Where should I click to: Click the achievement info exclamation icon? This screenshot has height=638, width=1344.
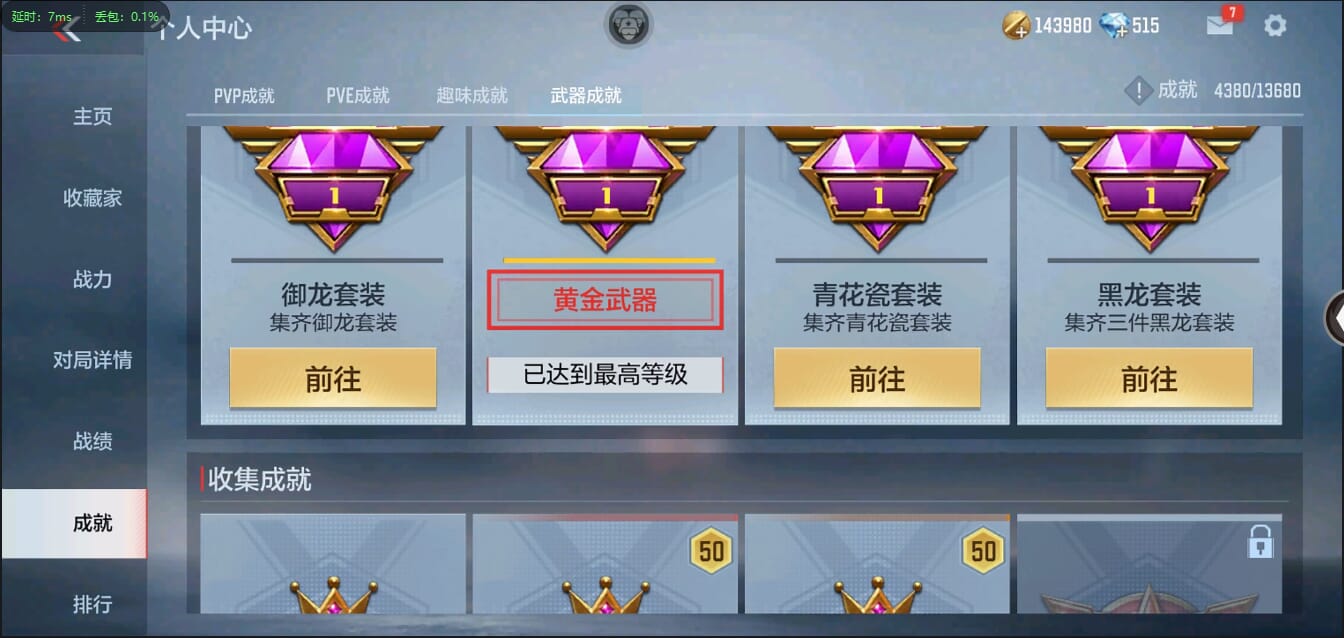[x=1139, y=91]
